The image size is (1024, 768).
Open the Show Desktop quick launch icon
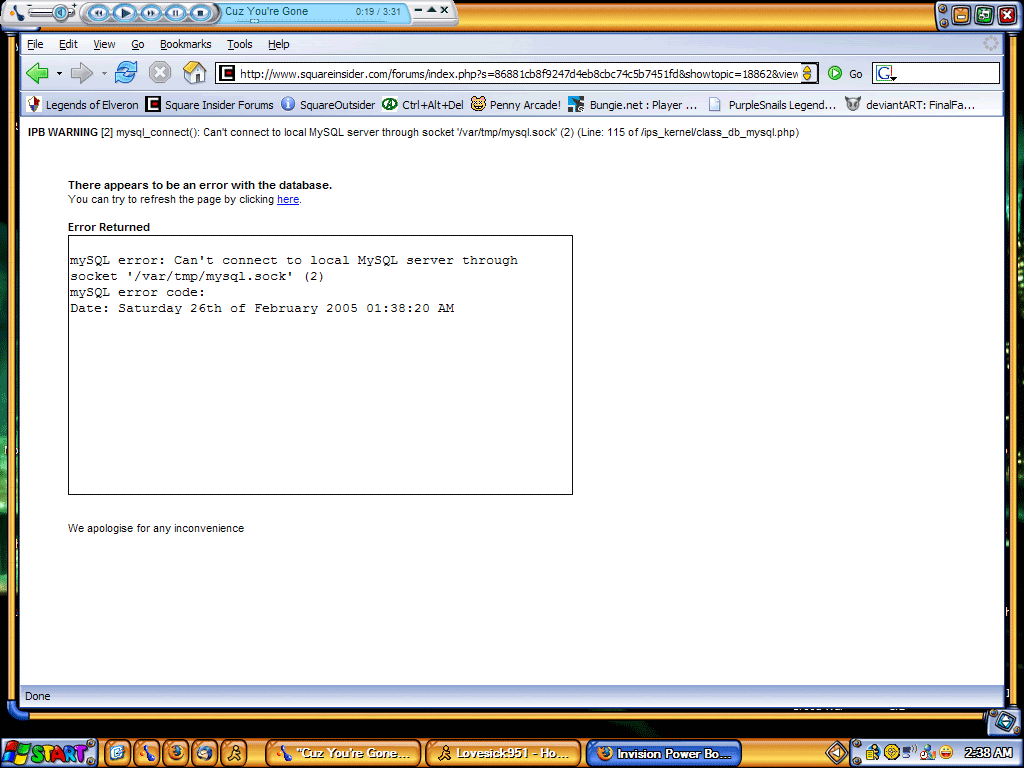118,753
